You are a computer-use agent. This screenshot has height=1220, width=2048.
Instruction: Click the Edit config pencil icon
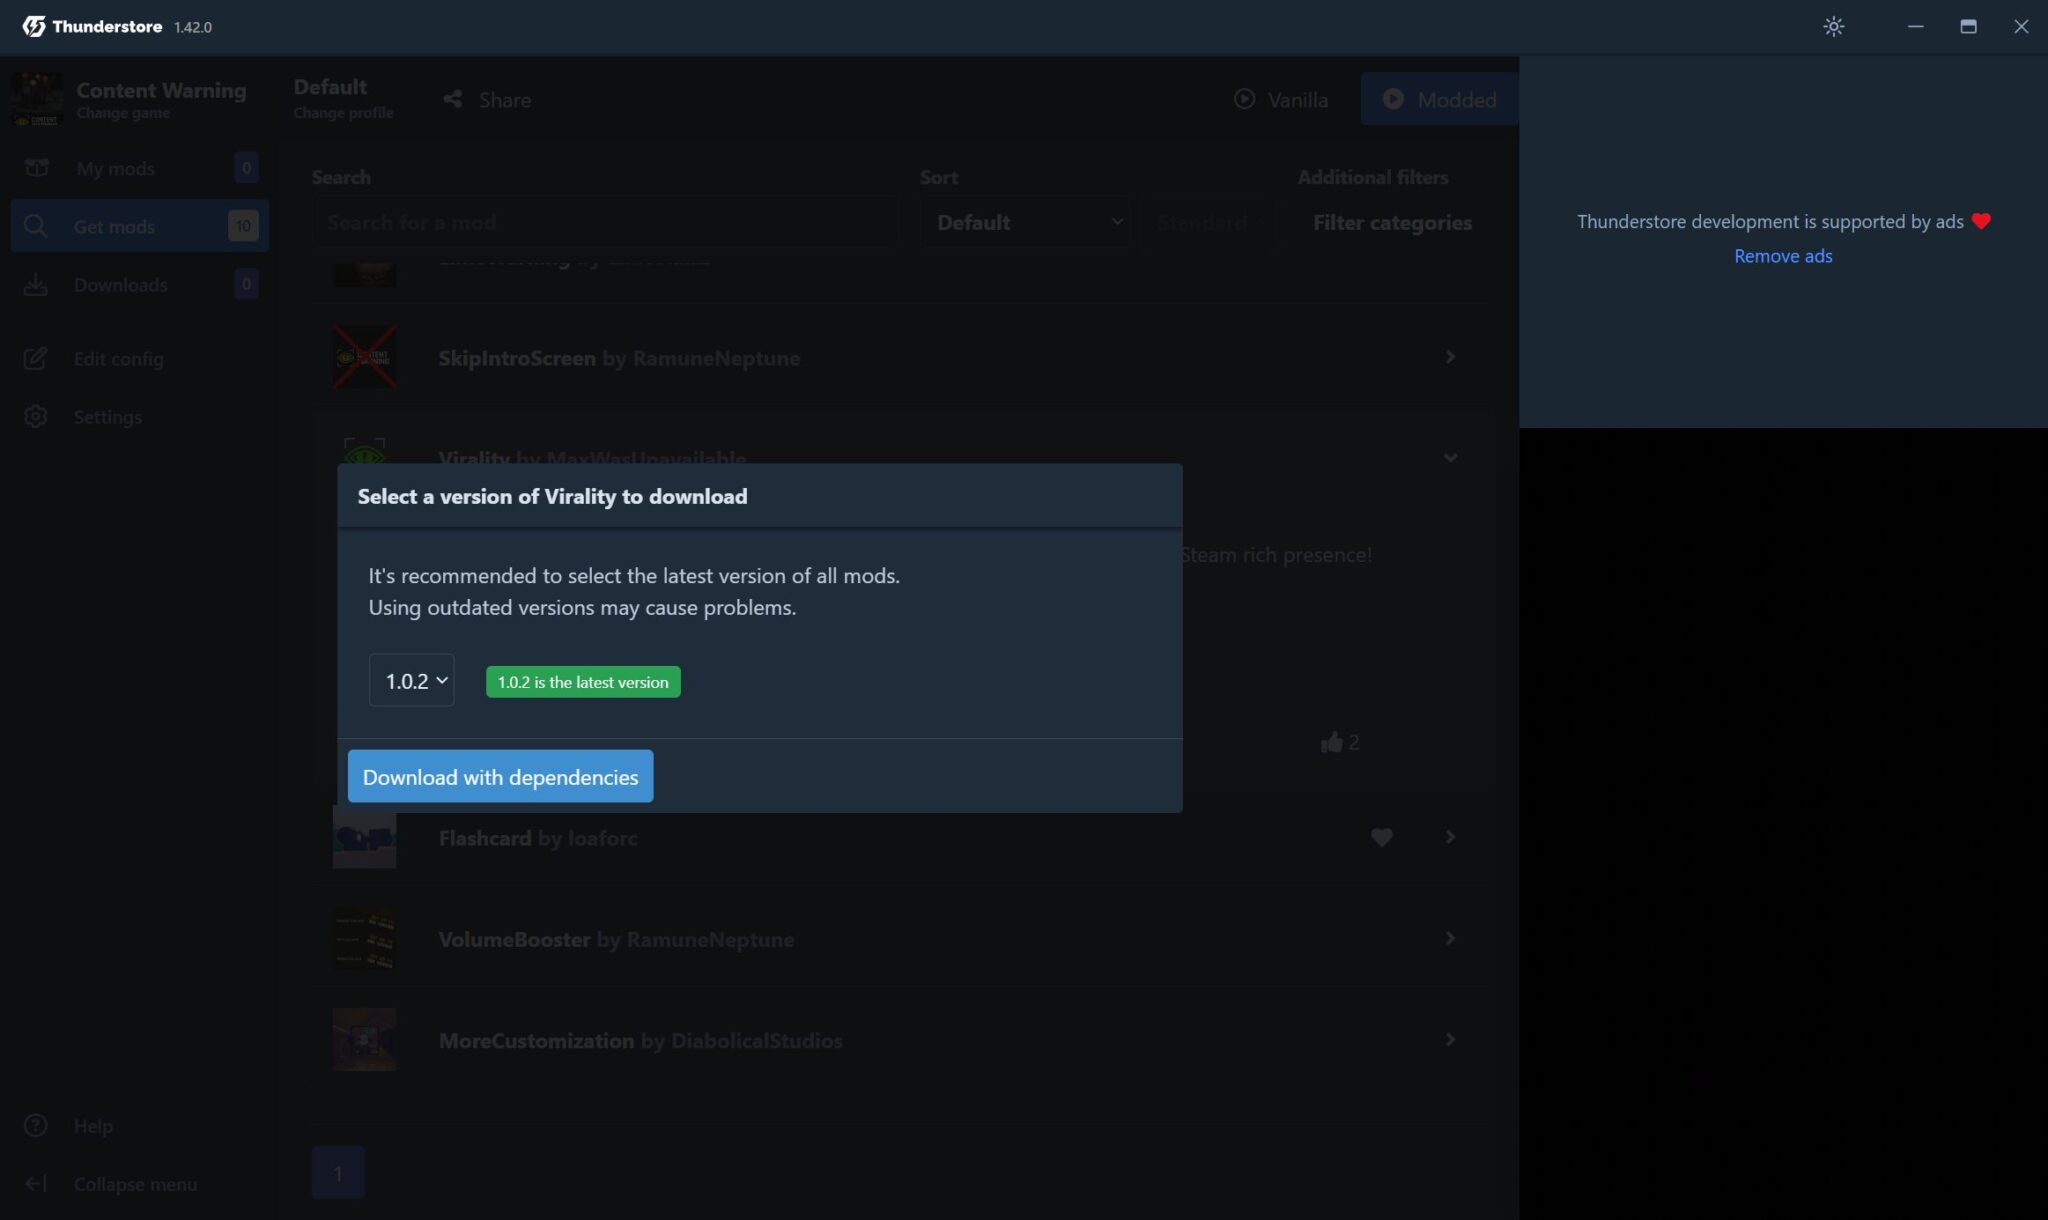[35, 359]
